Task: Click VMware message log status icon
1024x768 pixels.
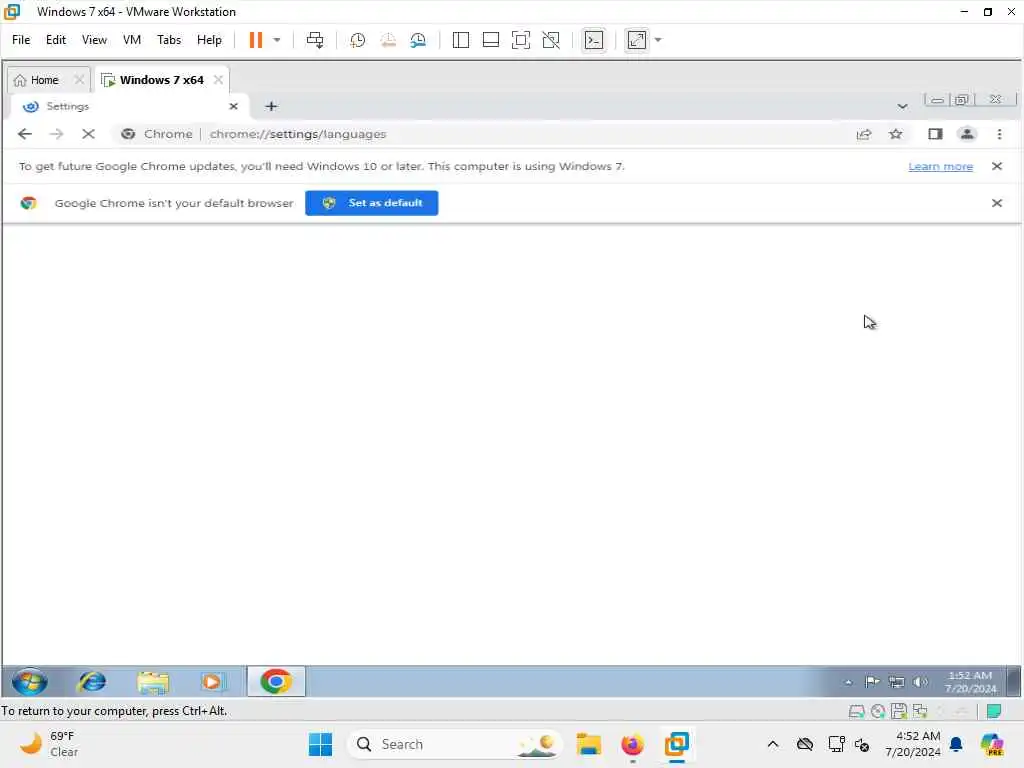Action: (994, 711)
